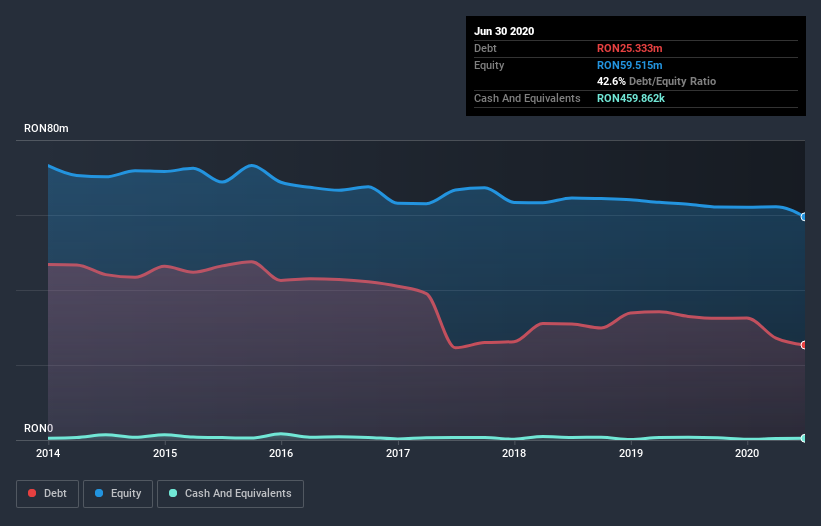Click the 2020 x-axis label
The width and height of the screenshot is (821, 526).
tap(747, 453)
